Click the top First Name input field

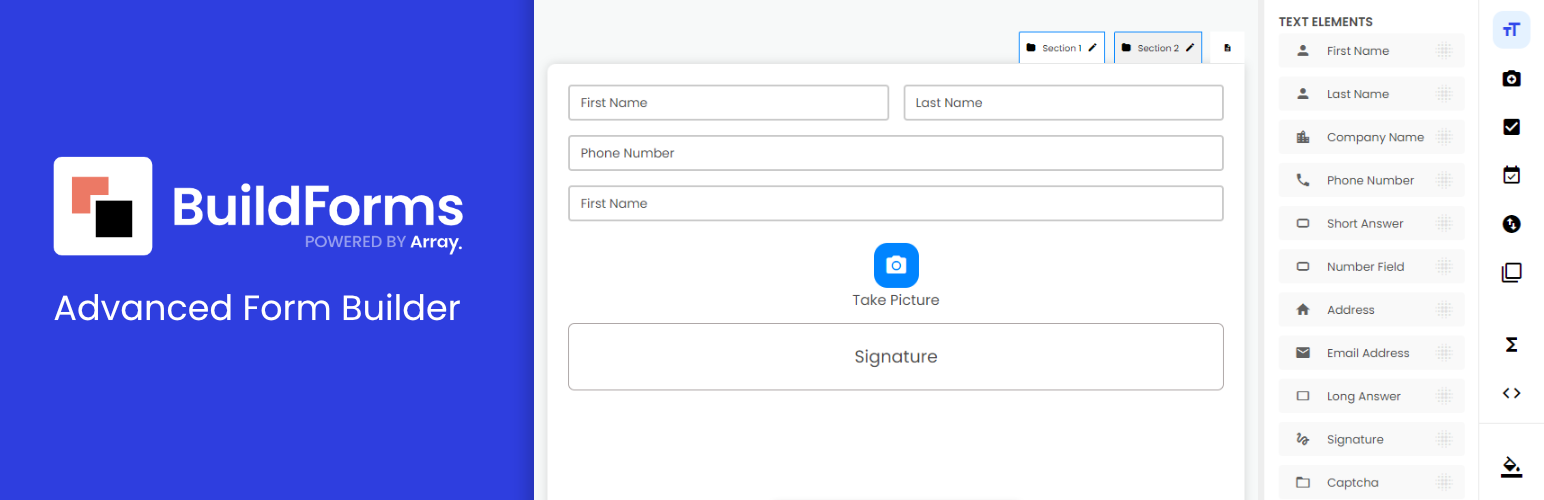pos(728,103)
